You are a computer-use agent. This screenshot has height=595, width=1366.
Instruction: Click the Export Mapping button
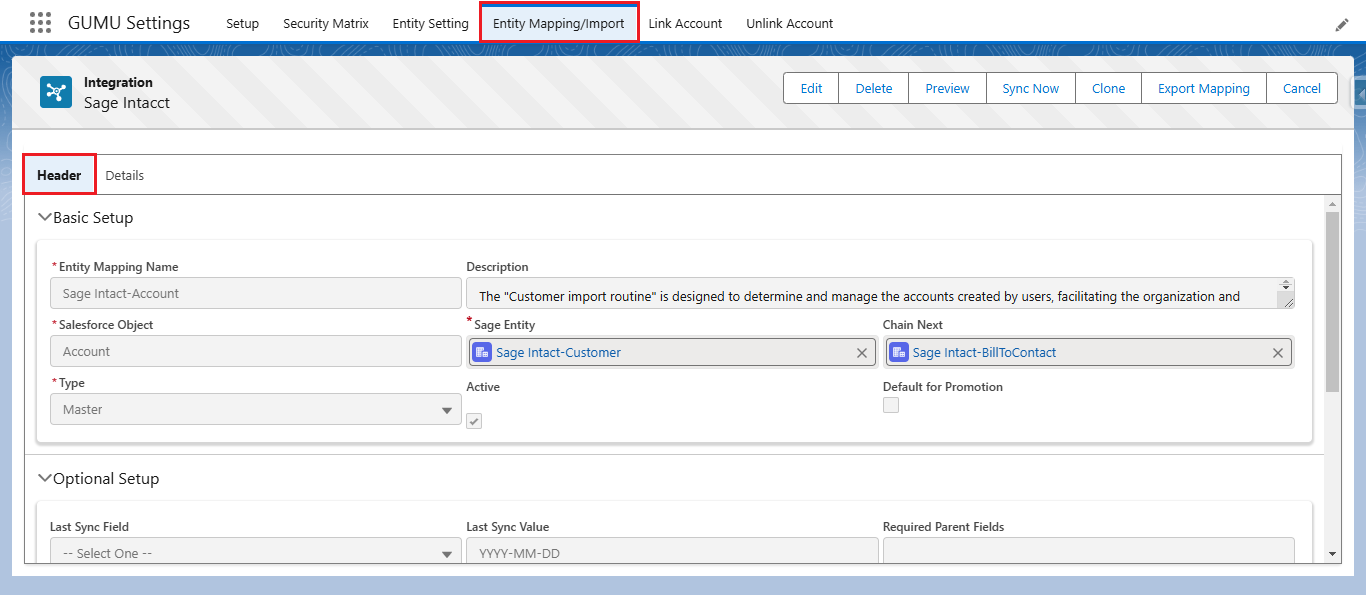click(x=1203, y=88)
